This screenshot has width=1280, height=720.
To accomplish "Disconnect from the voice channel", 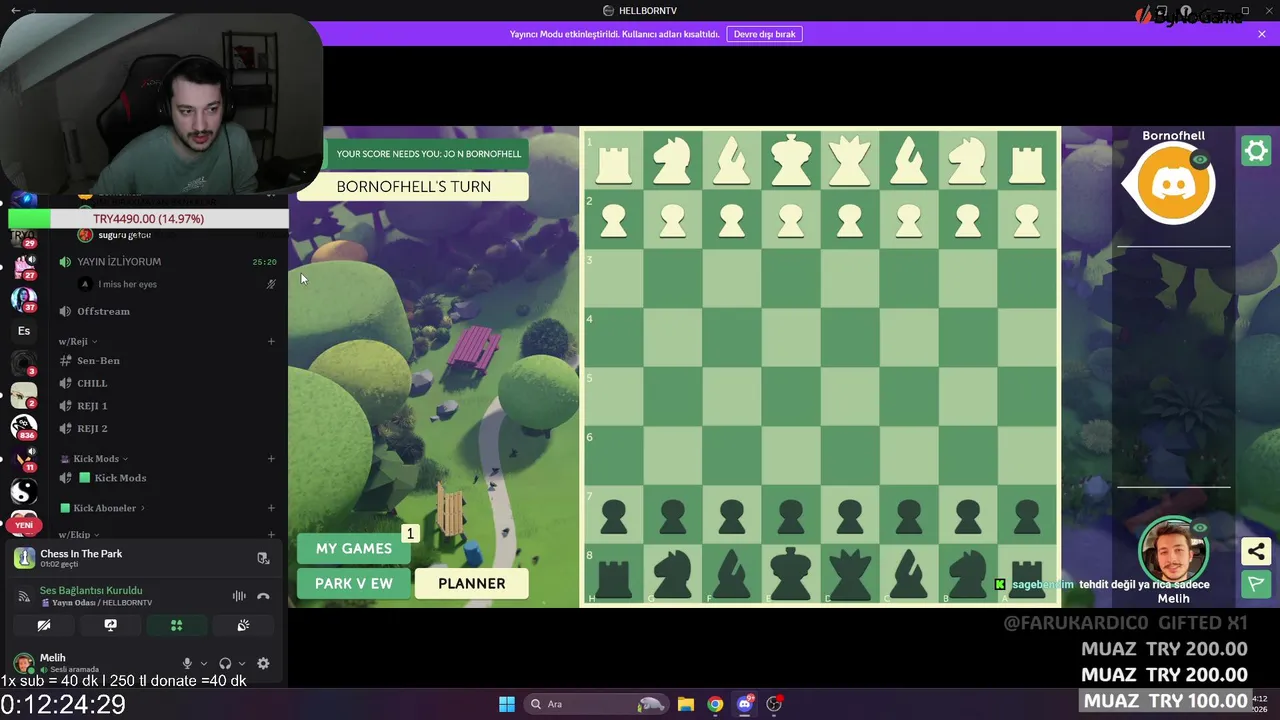I will pos(263,596).
